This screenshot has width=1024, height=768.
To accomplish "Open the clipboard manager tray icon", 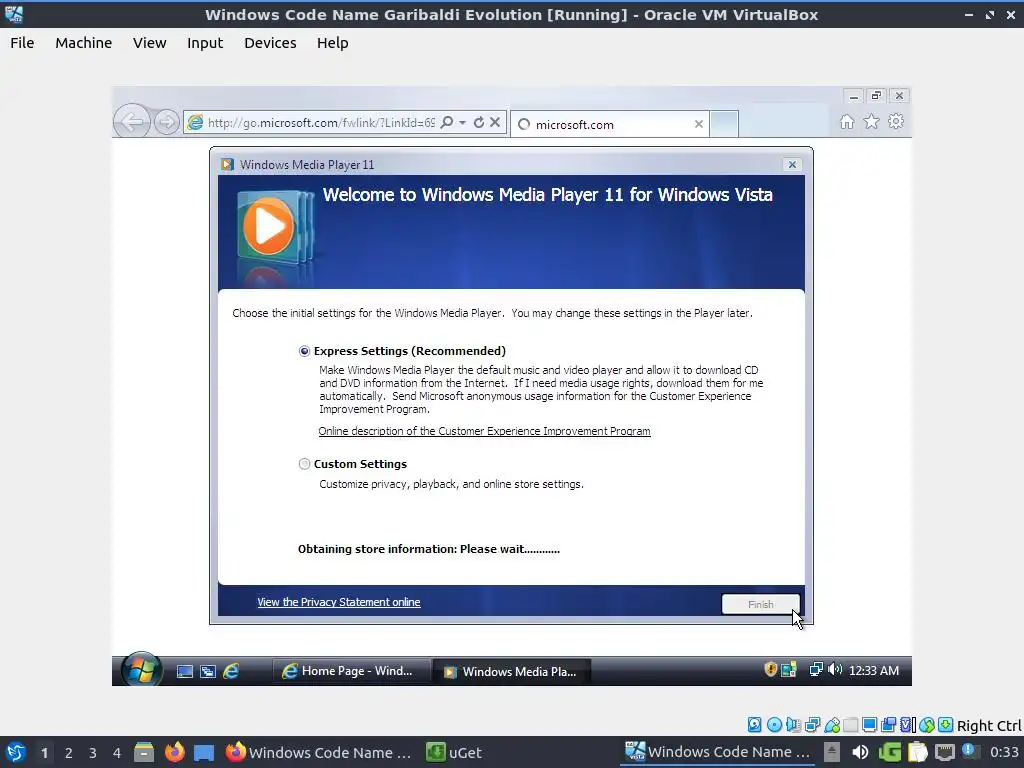I will coord(918,752).
